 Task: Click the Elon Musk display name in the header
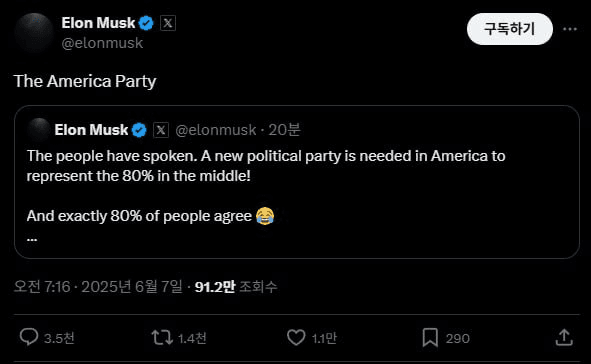98,23
